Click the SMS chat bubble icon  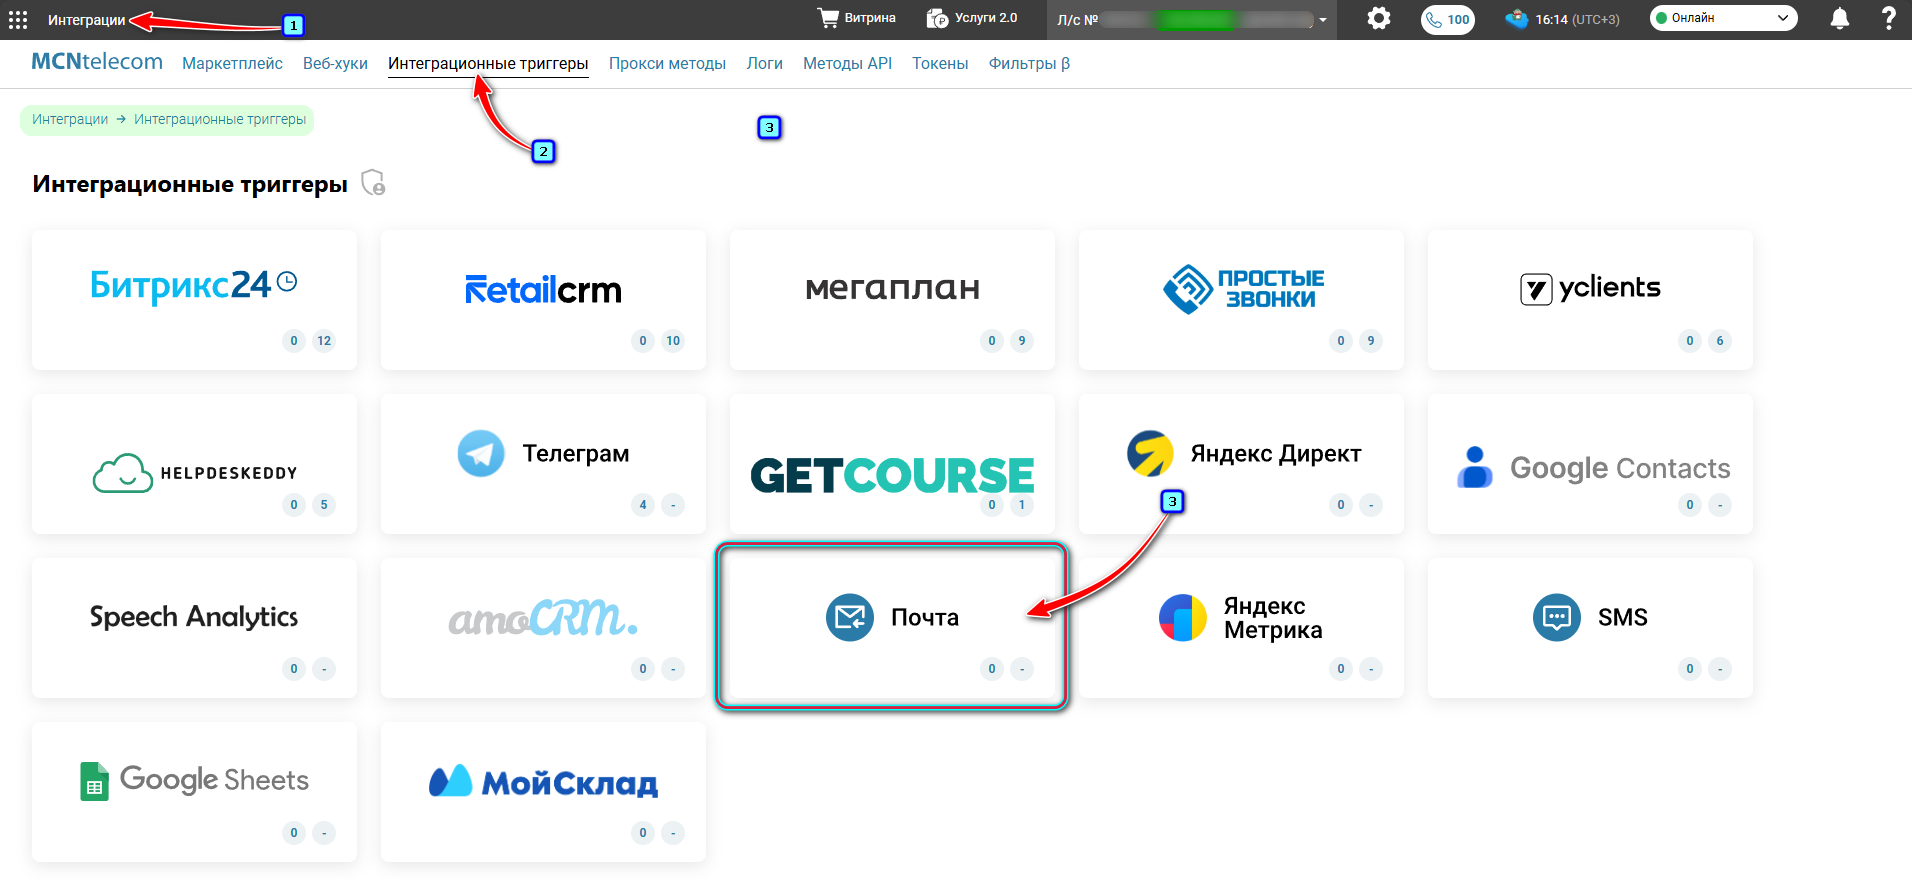pos(1557,617)
